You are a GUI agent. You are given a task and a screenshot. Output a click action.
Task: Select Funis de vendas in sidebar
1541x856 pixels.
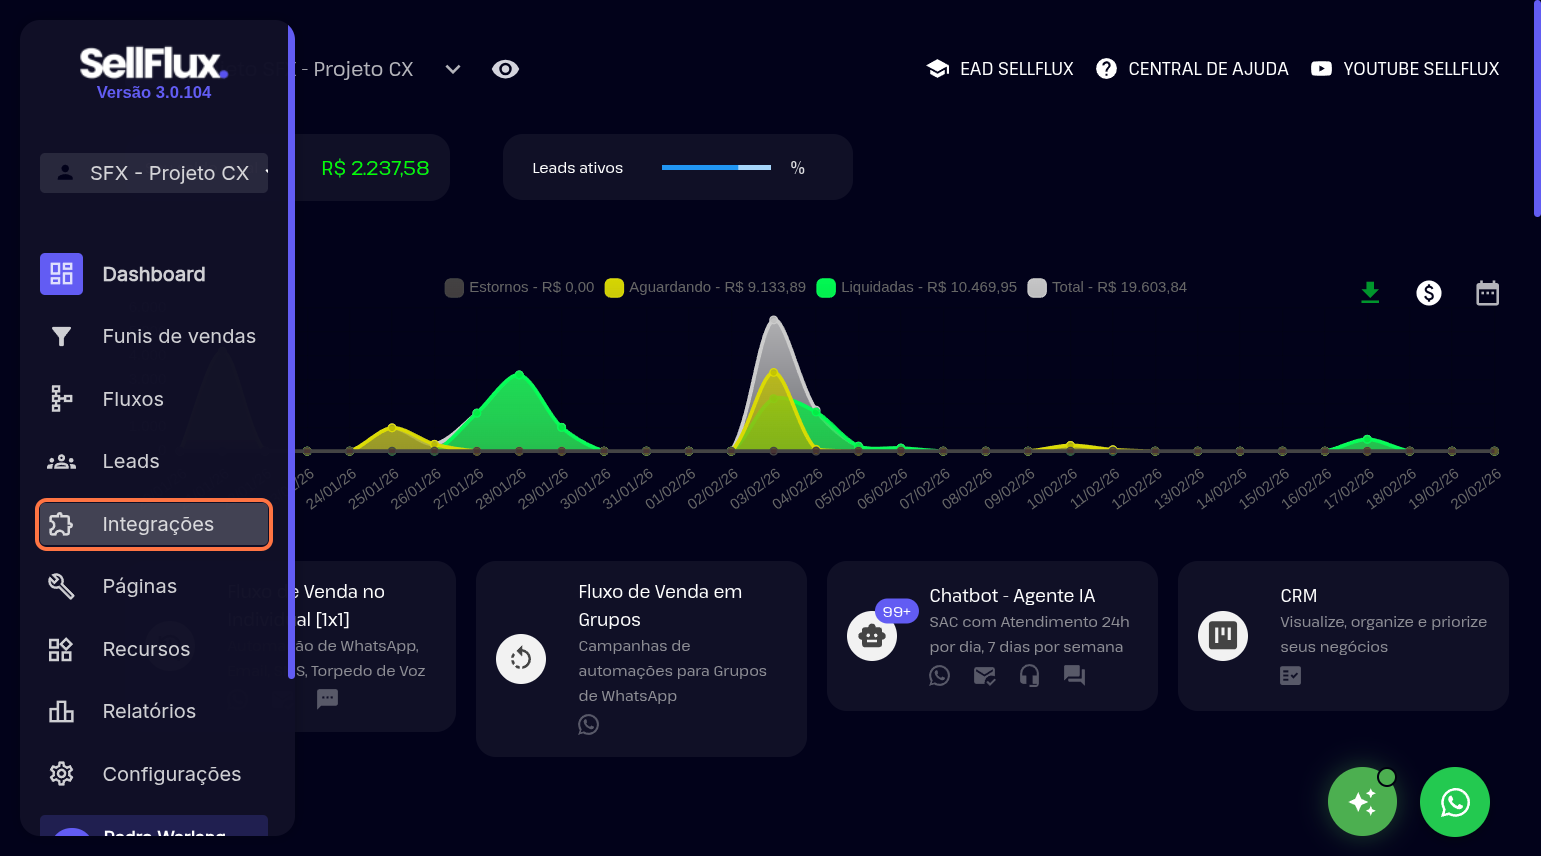click(x=154, y=337)
